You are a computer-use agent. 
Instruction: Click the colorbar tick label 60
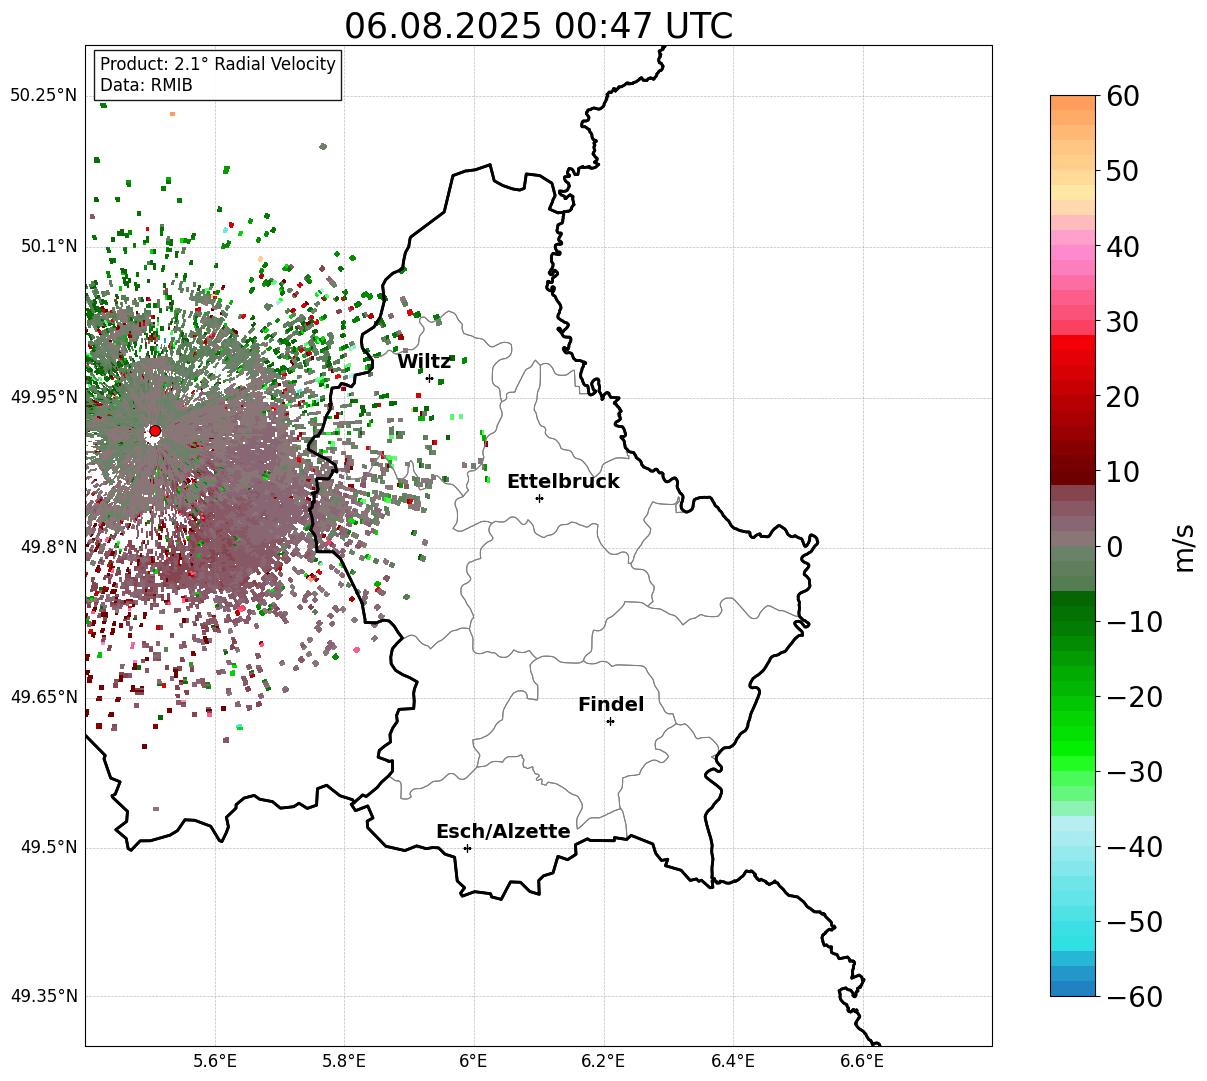1122,96
